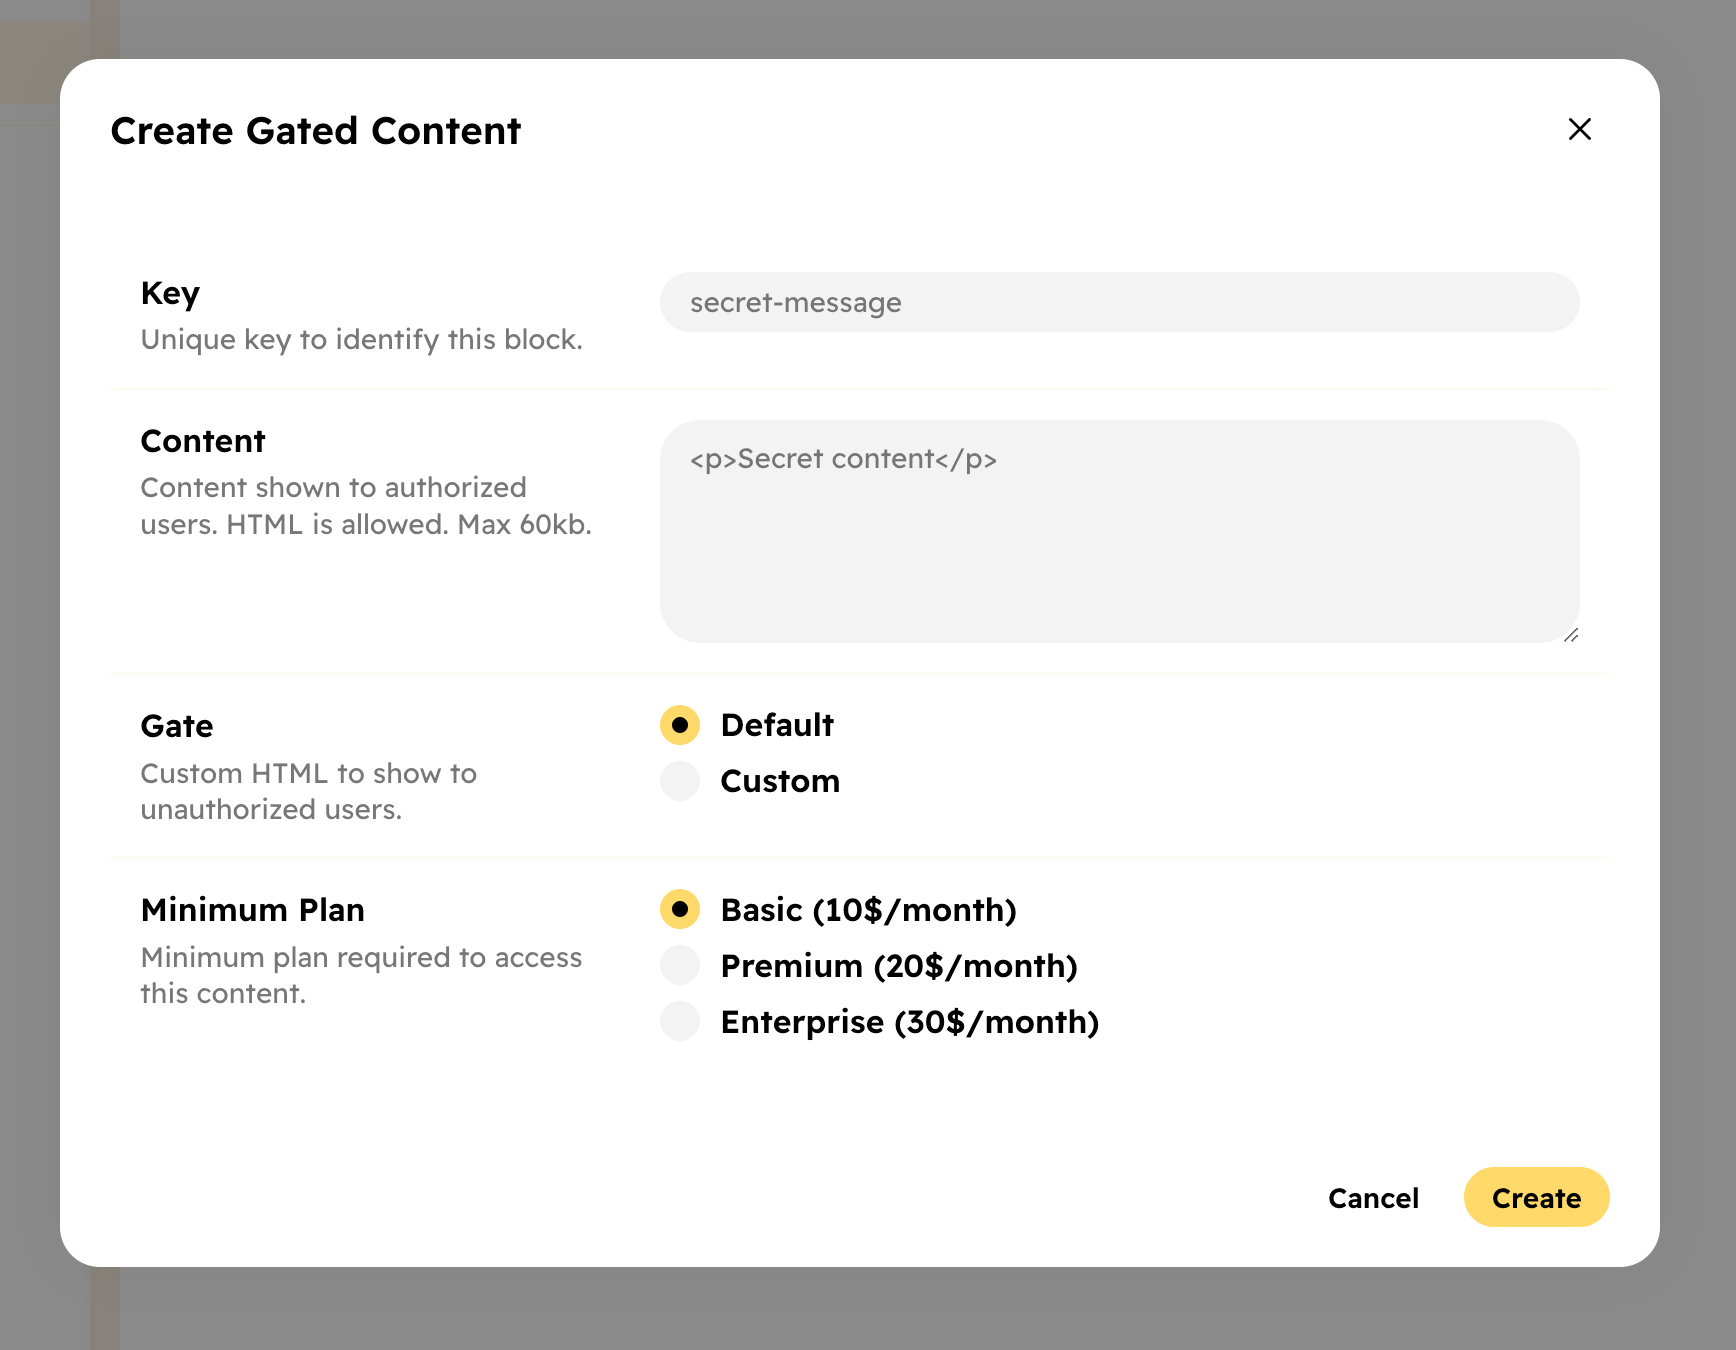This screenshot has width=1736, height=1350.
Task: Select Premium (20$/month) as minimum plan
Action: click(x=679, y=965)
